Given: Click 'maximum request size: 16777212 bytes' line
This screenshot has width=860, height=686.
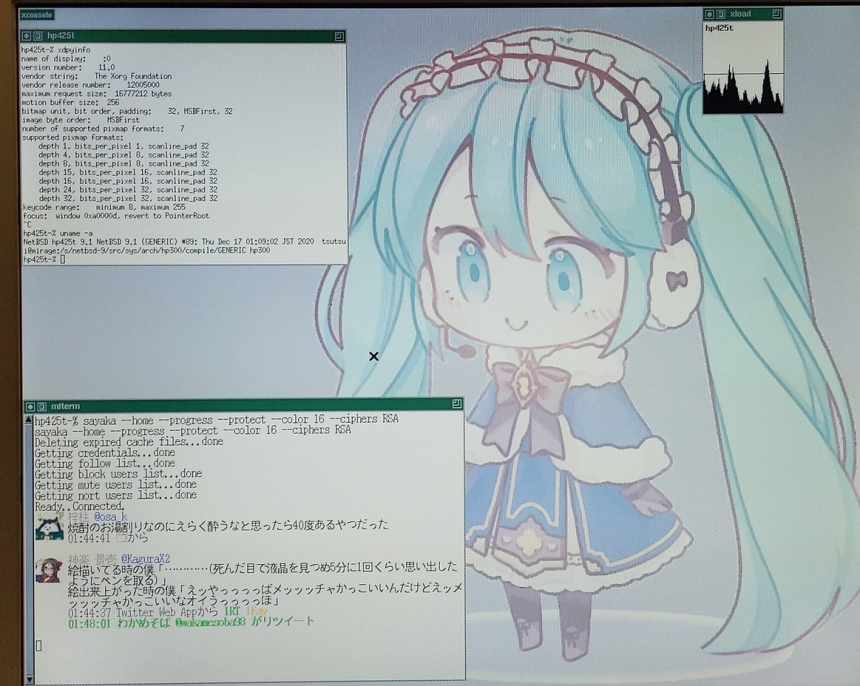Looking at the screenshot, I should [97, 94].
